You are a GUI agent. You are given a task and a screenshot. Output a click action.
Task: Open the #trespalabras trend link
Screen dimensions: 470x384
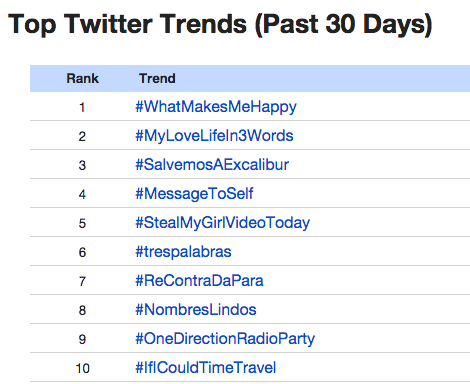click(183, 252)
